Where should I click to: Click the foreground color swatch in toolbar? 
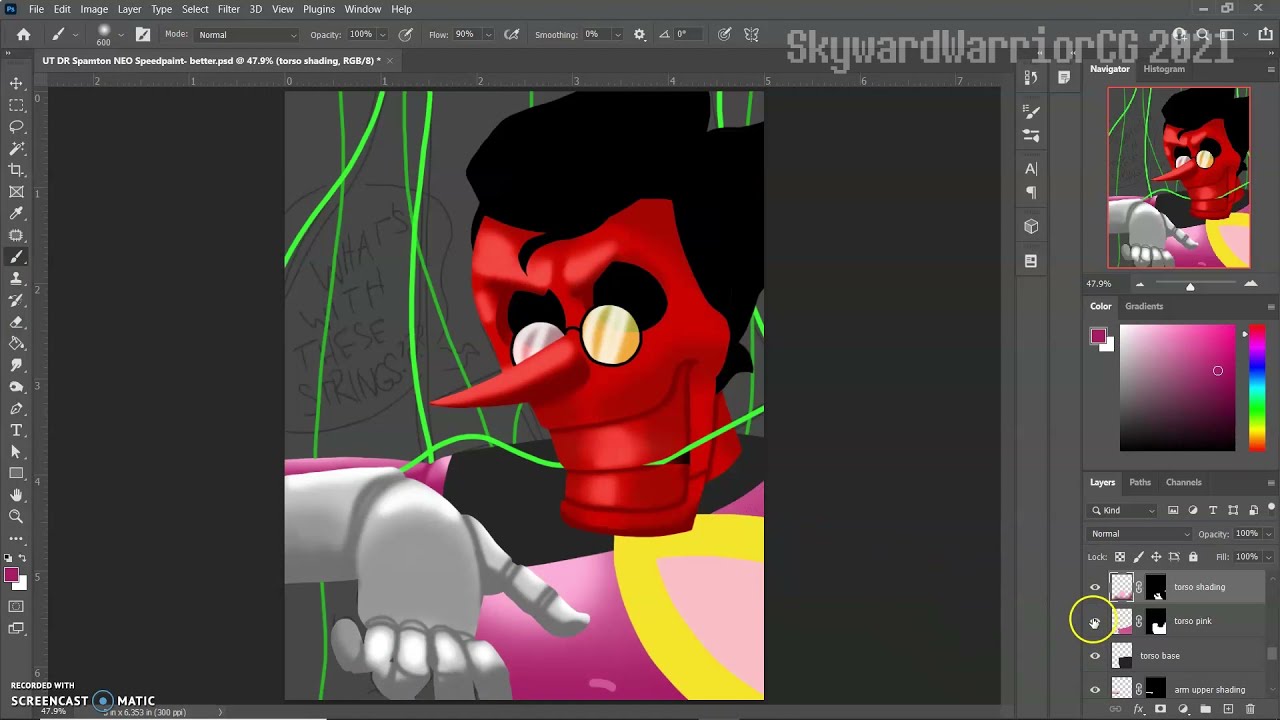tap(11, 575)
